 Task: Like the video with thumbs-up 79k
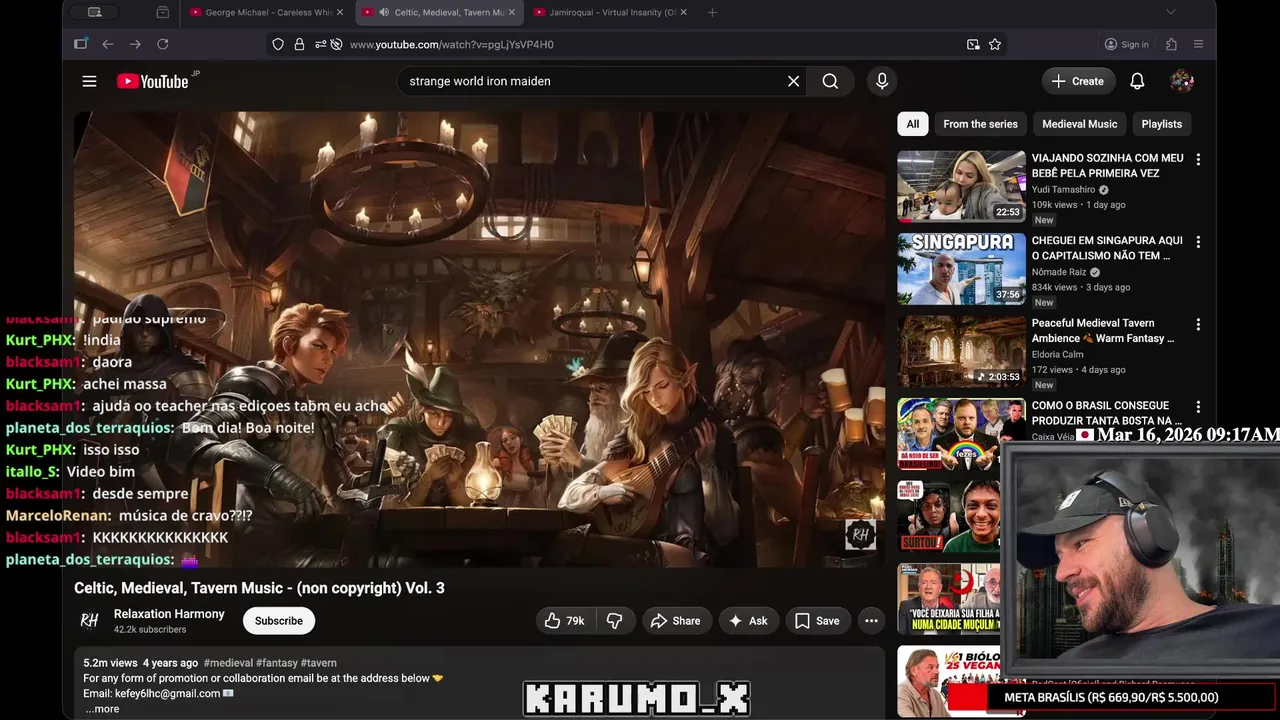[564, 621]
